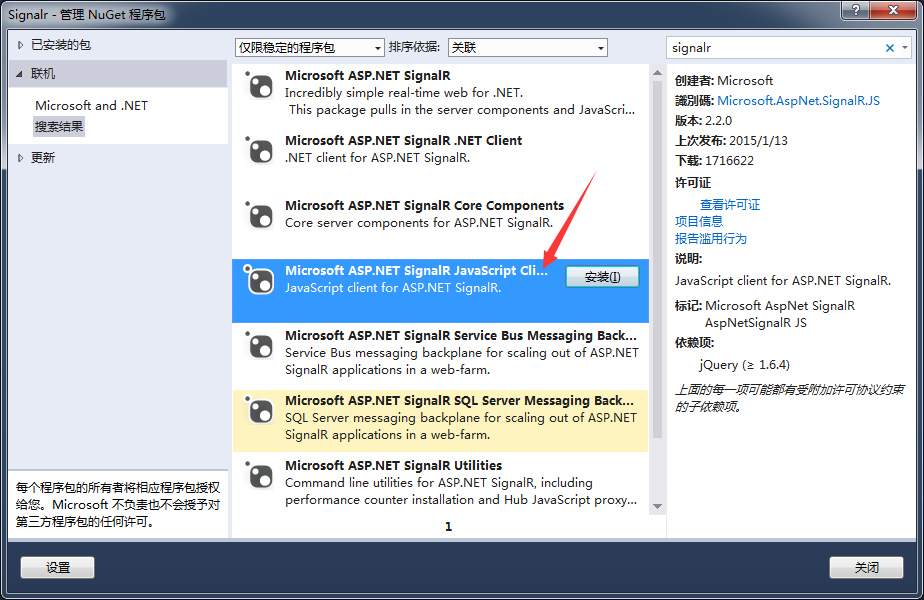Screen dimensions: 924x600
Task: Collapse the 联机 section
Action: pyautogui.click(x=19, y=74)
